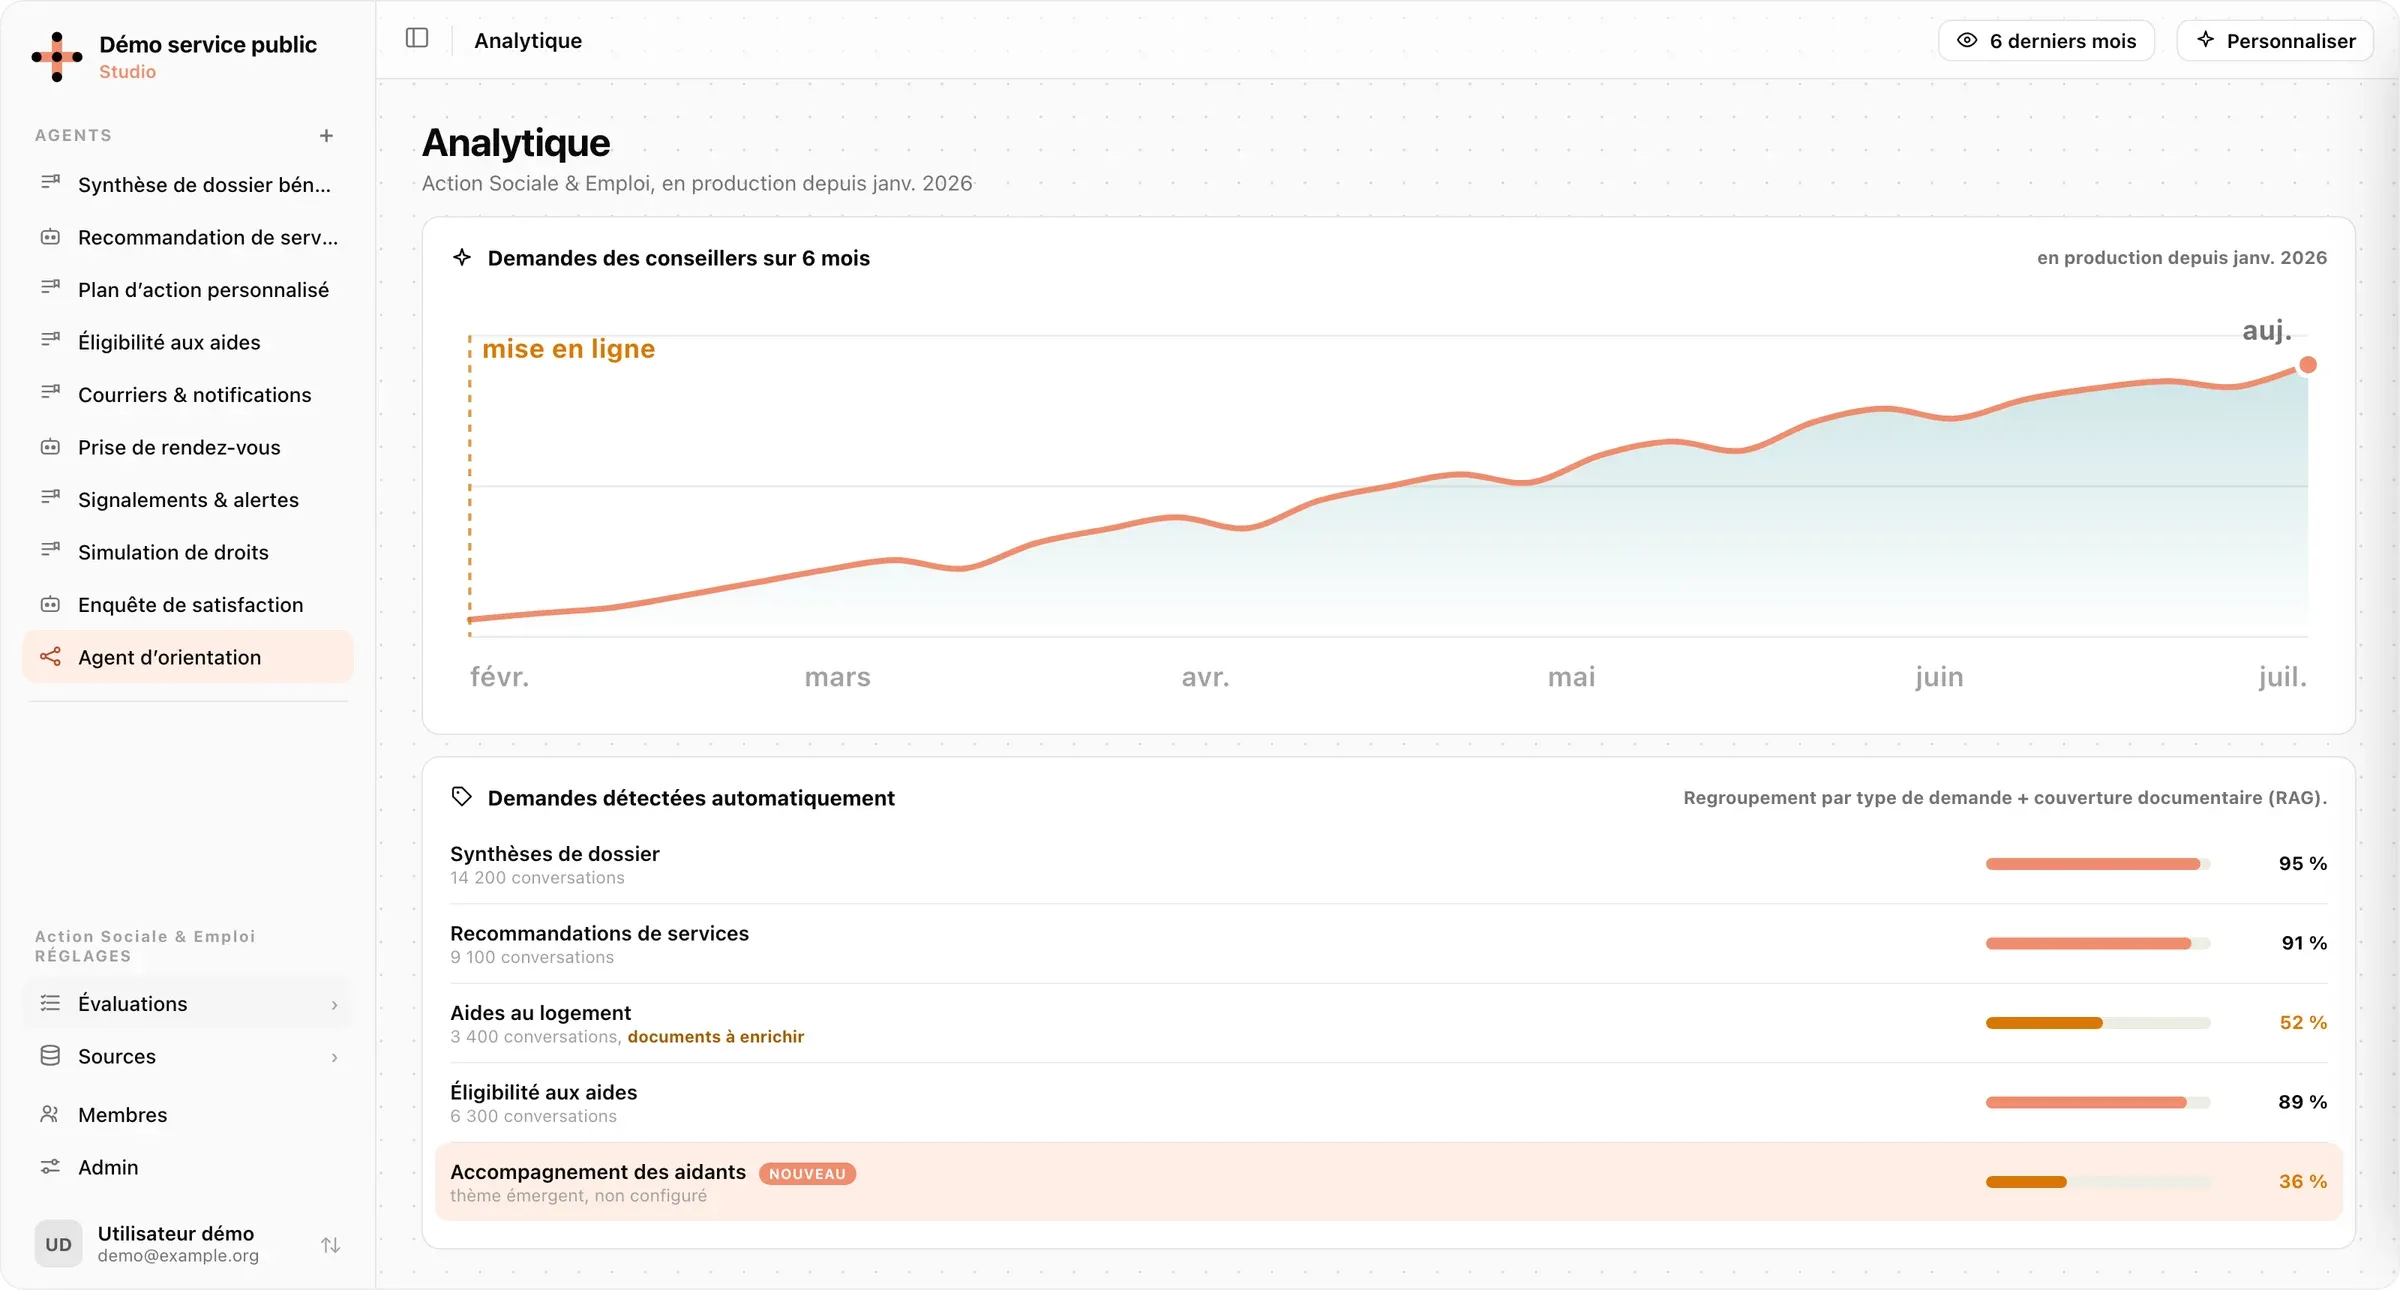
Task: Click the Démo service public logo icon
Action: pyautogui.click(x=57, y=57)
